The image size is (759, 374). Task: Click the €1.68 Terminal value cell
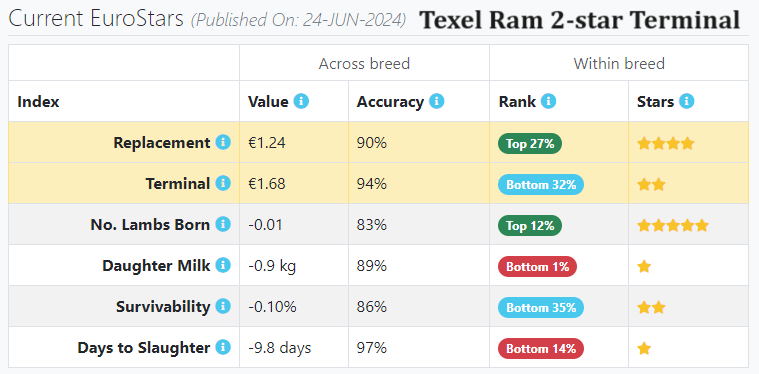(293, 183)
